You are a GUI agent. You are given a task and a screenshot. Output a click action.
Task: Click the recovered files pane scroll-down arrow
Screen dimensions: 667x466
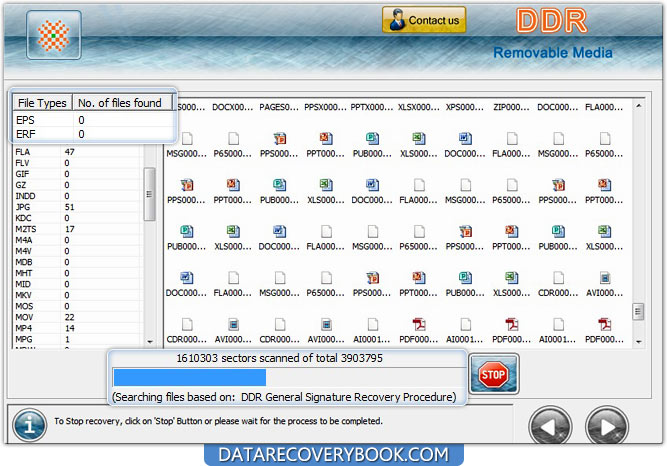click(x=638, y=342)
